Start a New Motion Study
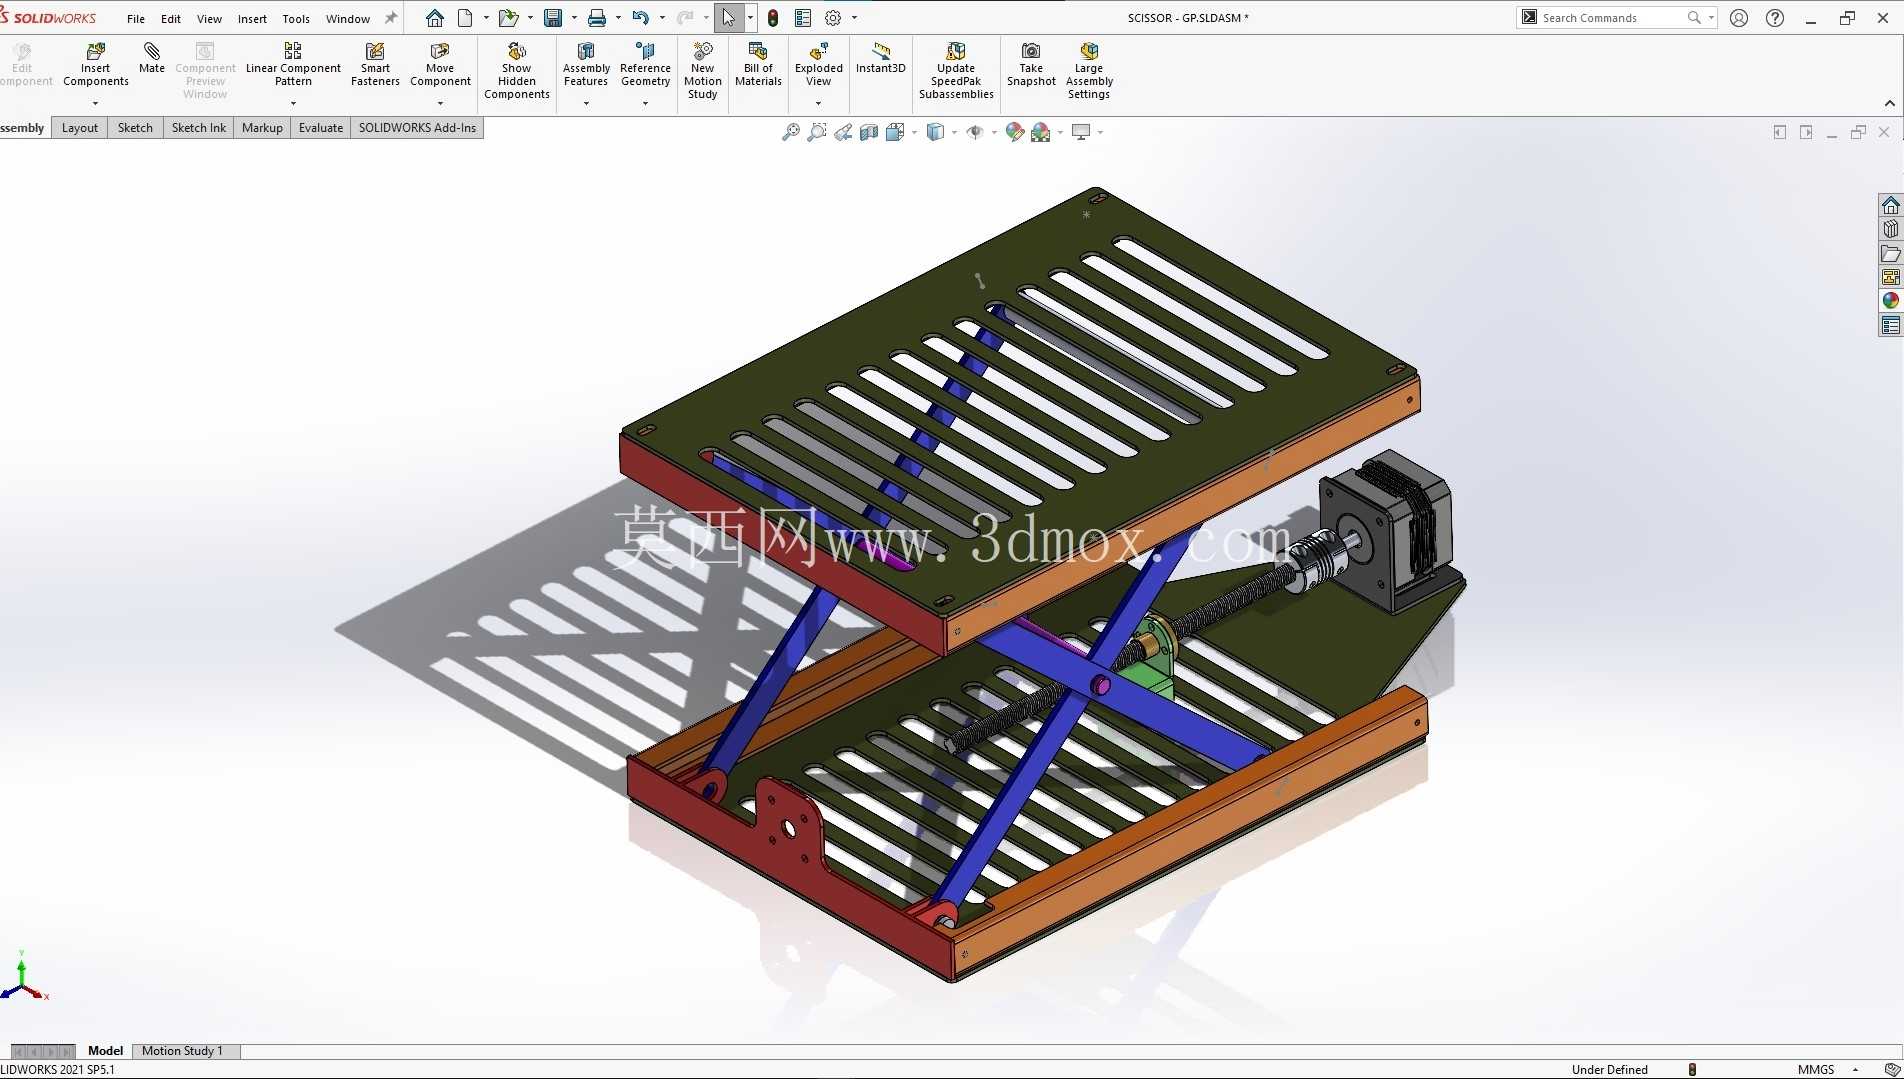The image size is (1904, 1079). coord(703,70)
